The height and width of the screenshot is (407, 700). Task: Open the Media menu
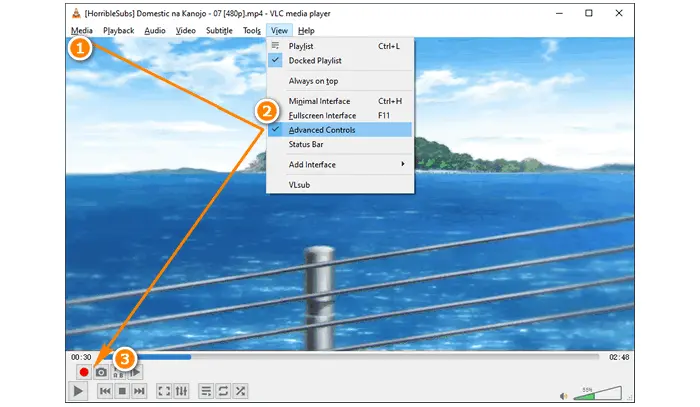click(82, 30)
